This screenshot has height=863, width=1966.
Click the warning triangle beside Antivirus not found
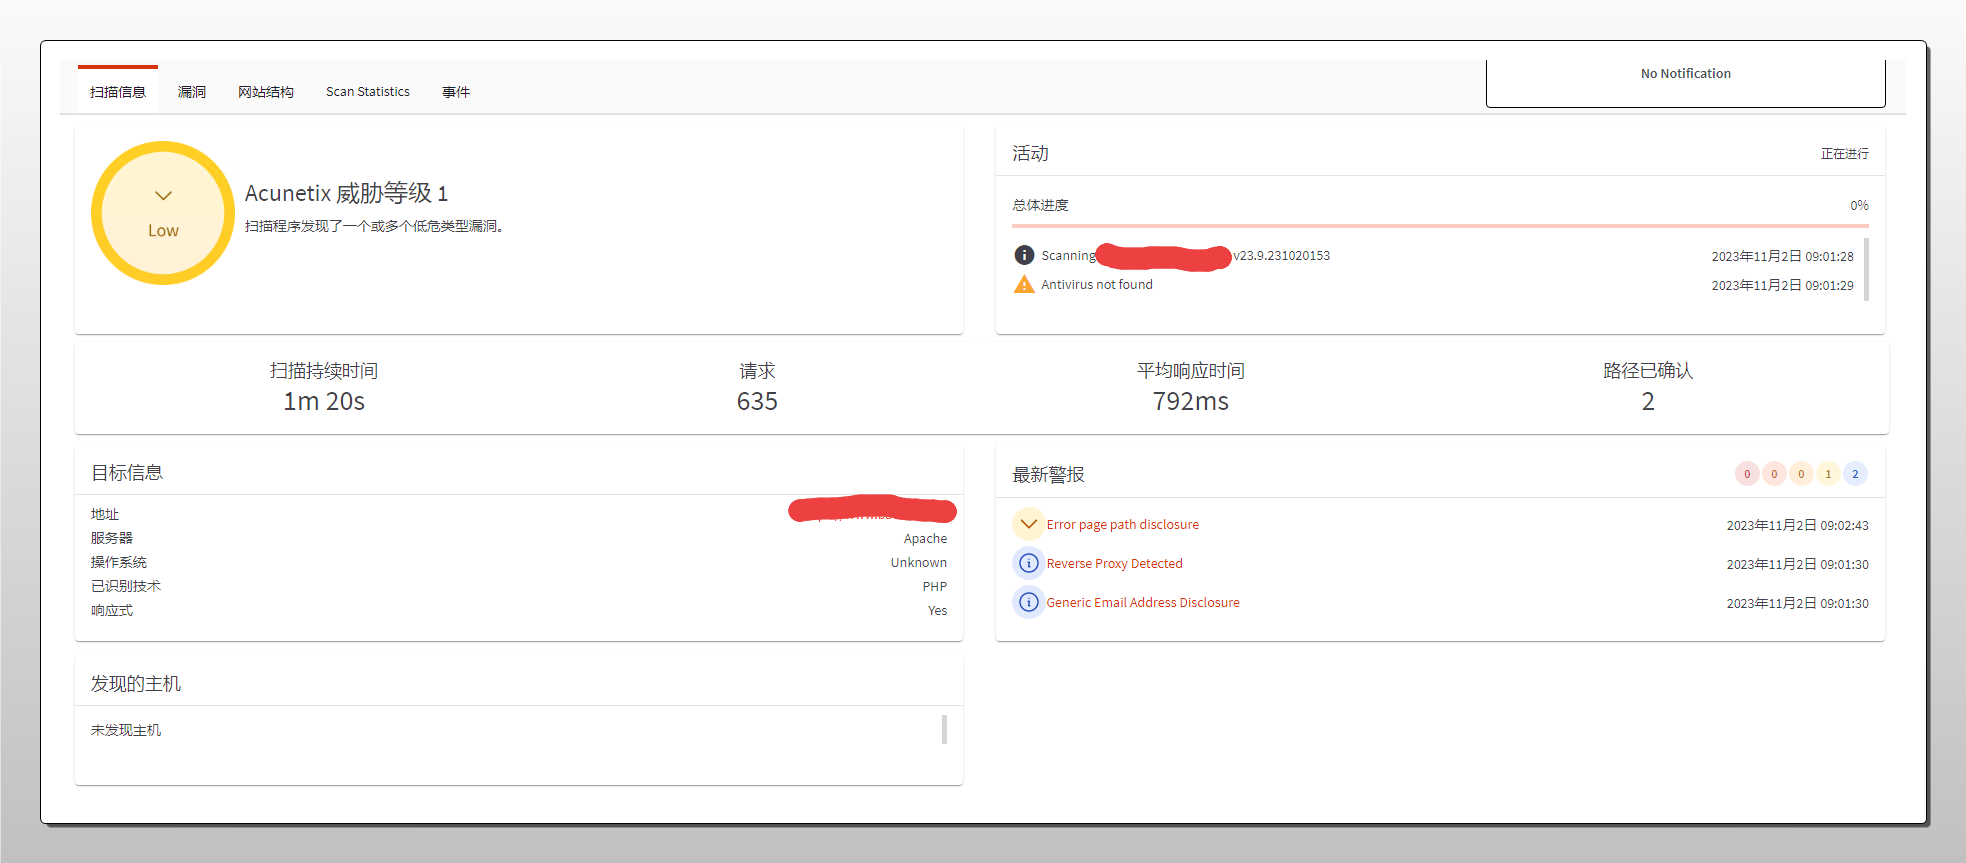click(1024, 284)
